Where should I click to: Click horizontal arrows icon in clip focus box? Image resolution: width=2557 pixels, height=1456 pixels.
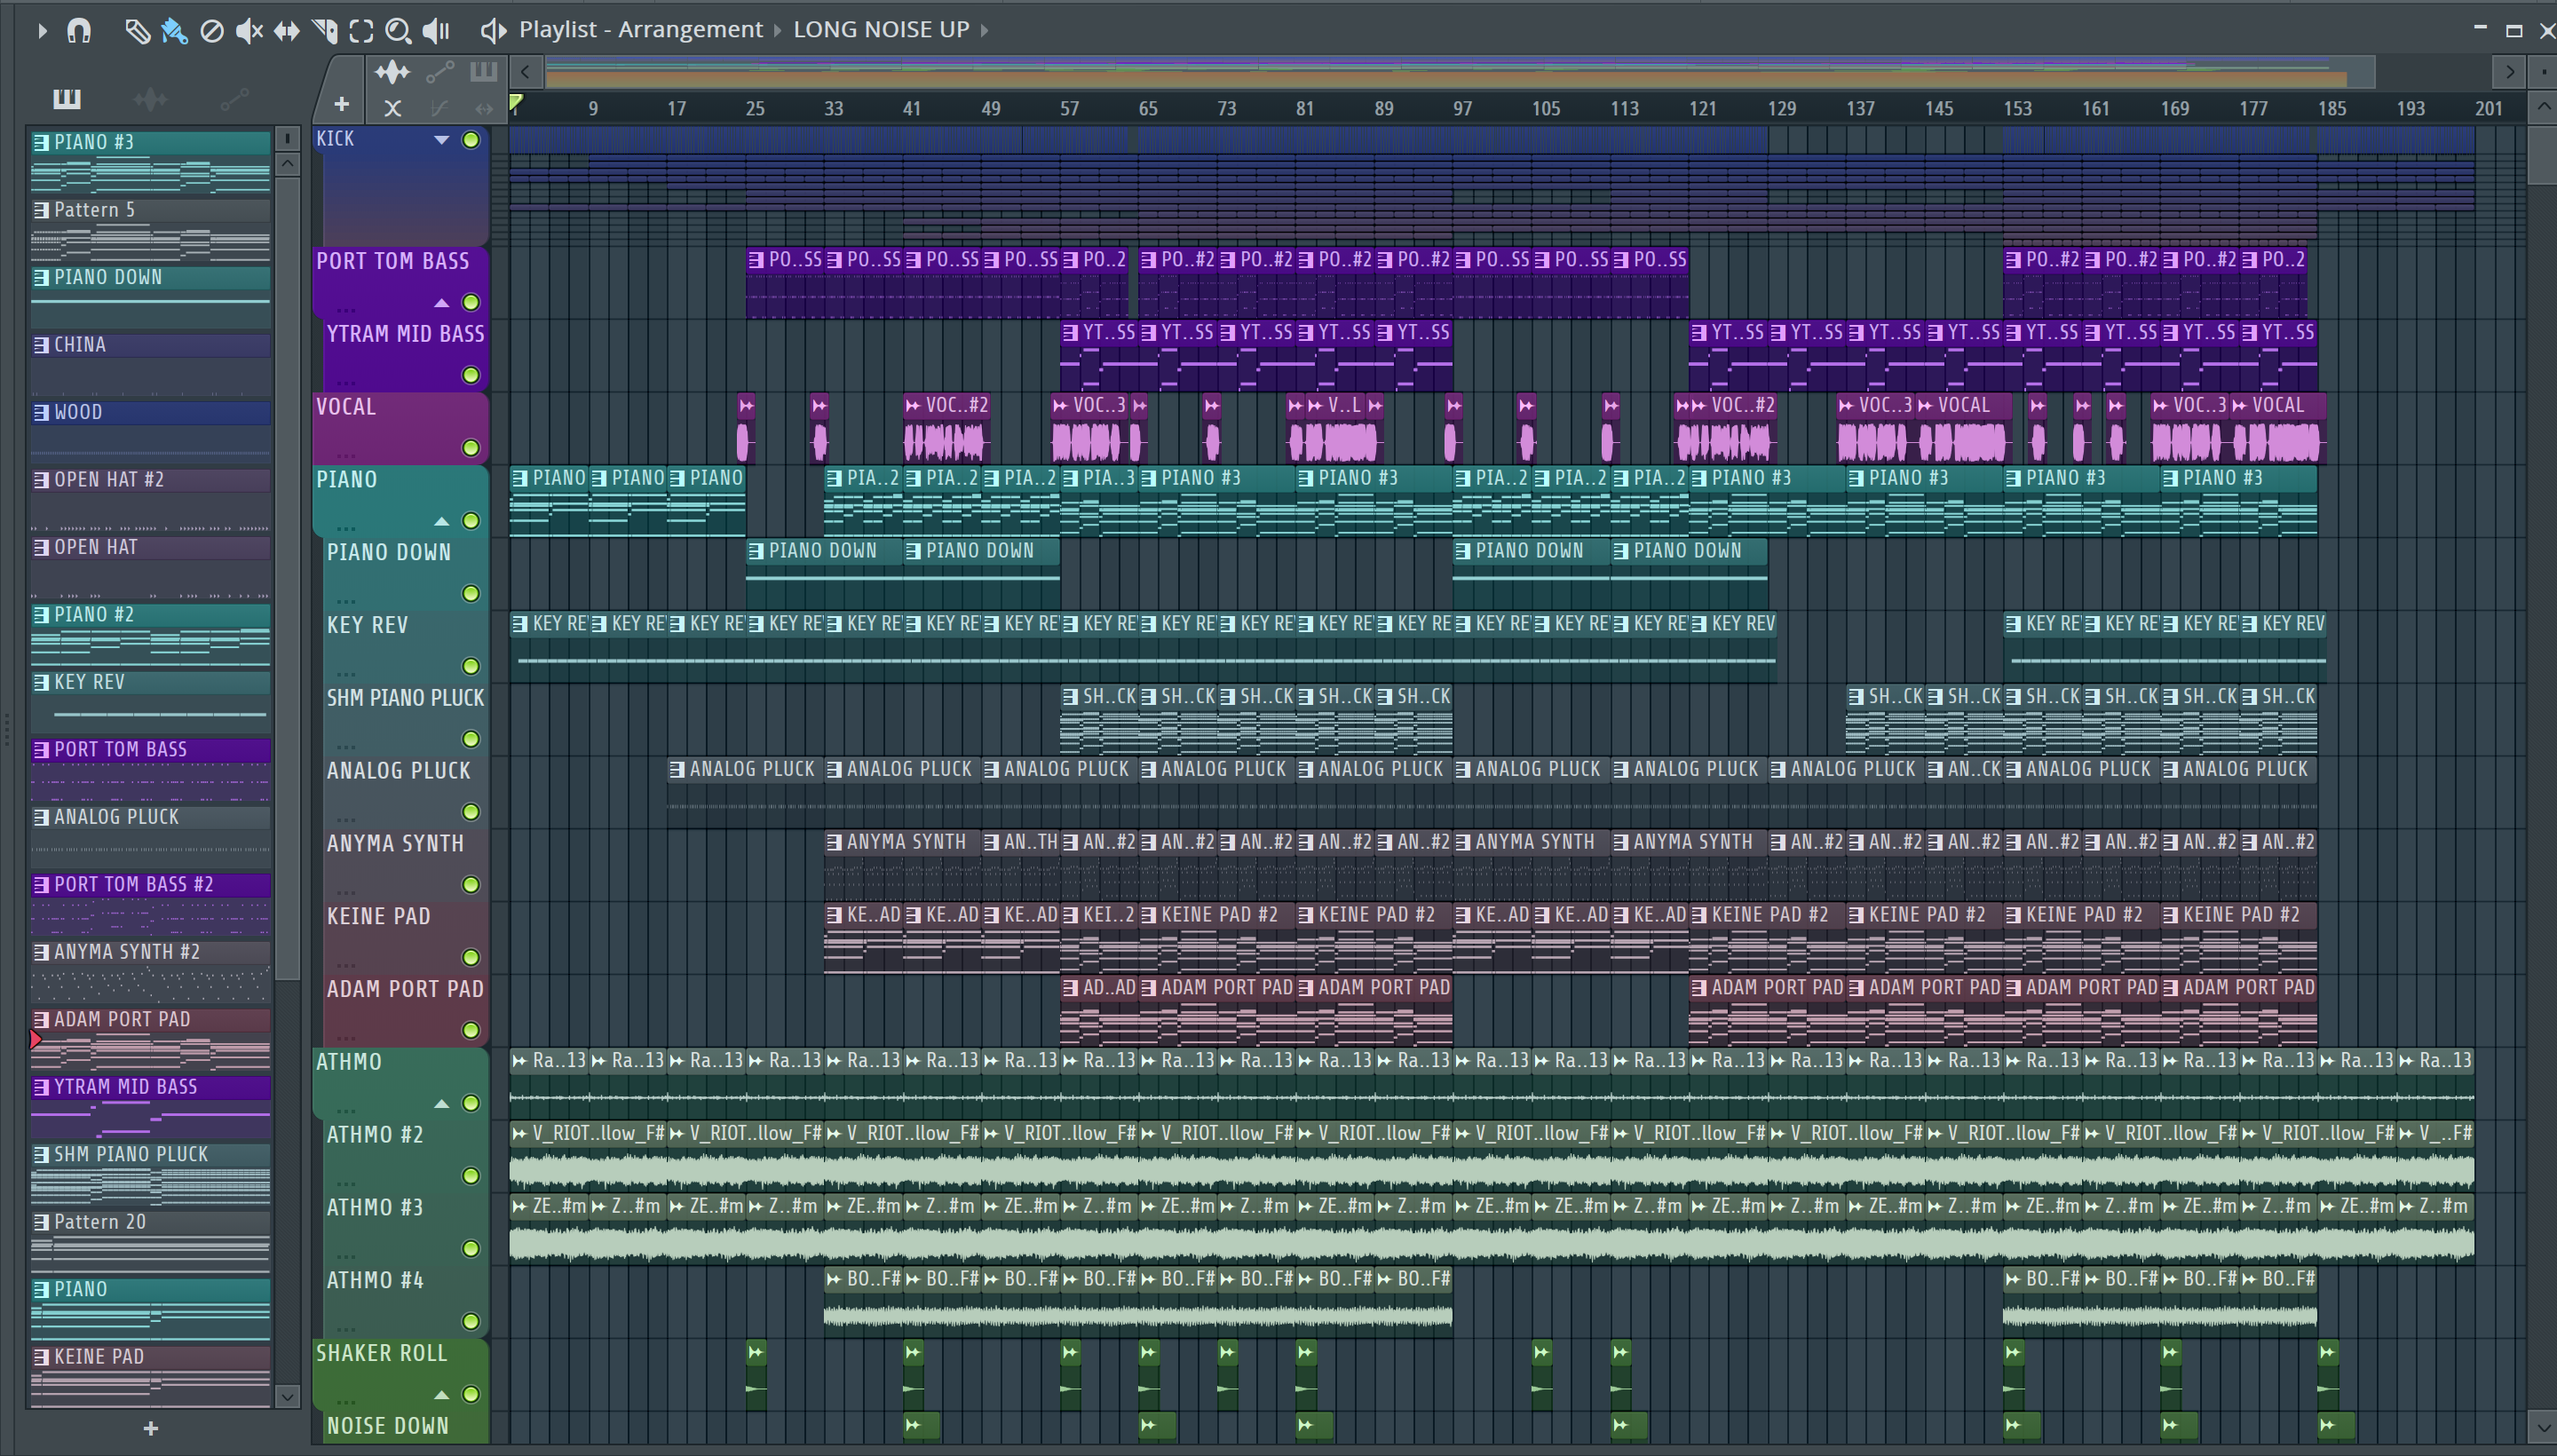click(484, 108)
